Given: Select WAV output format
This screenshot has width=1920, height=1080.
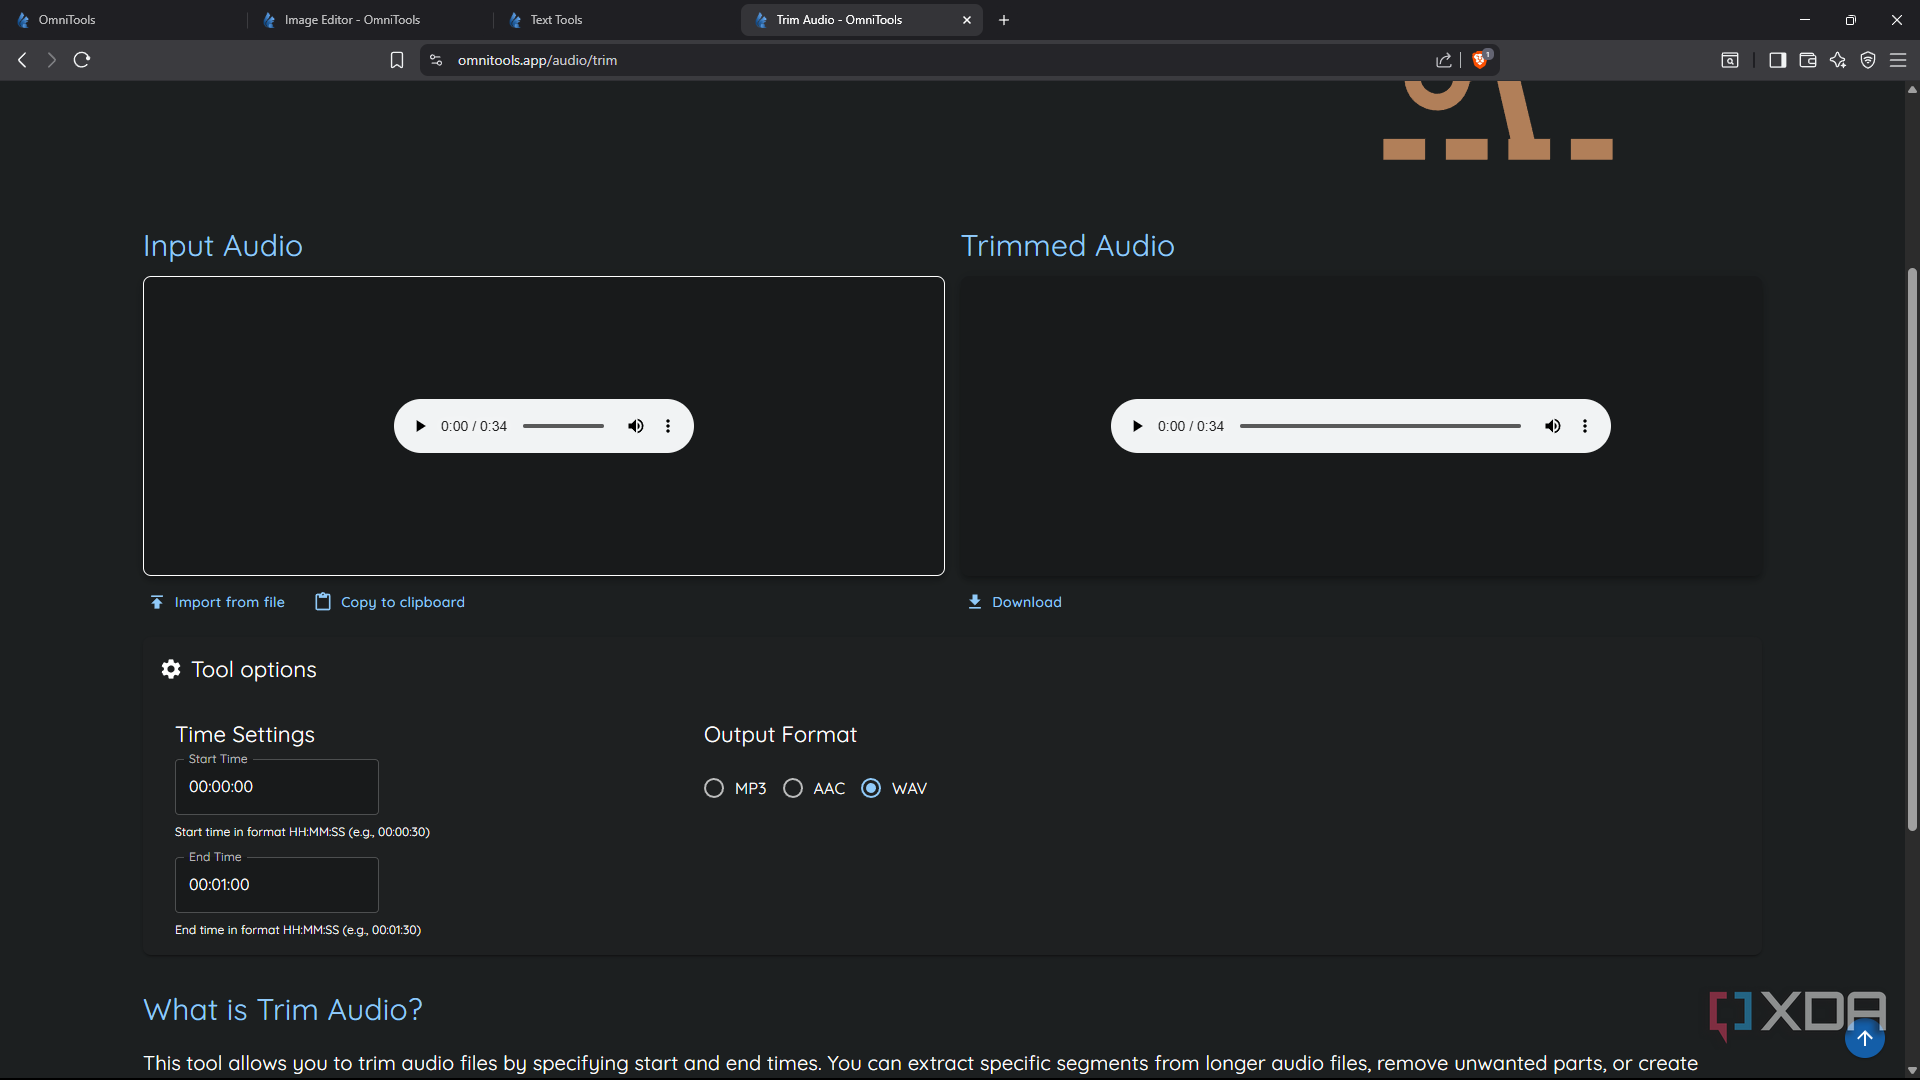Looking at the screenshot, I should point(871,789).
